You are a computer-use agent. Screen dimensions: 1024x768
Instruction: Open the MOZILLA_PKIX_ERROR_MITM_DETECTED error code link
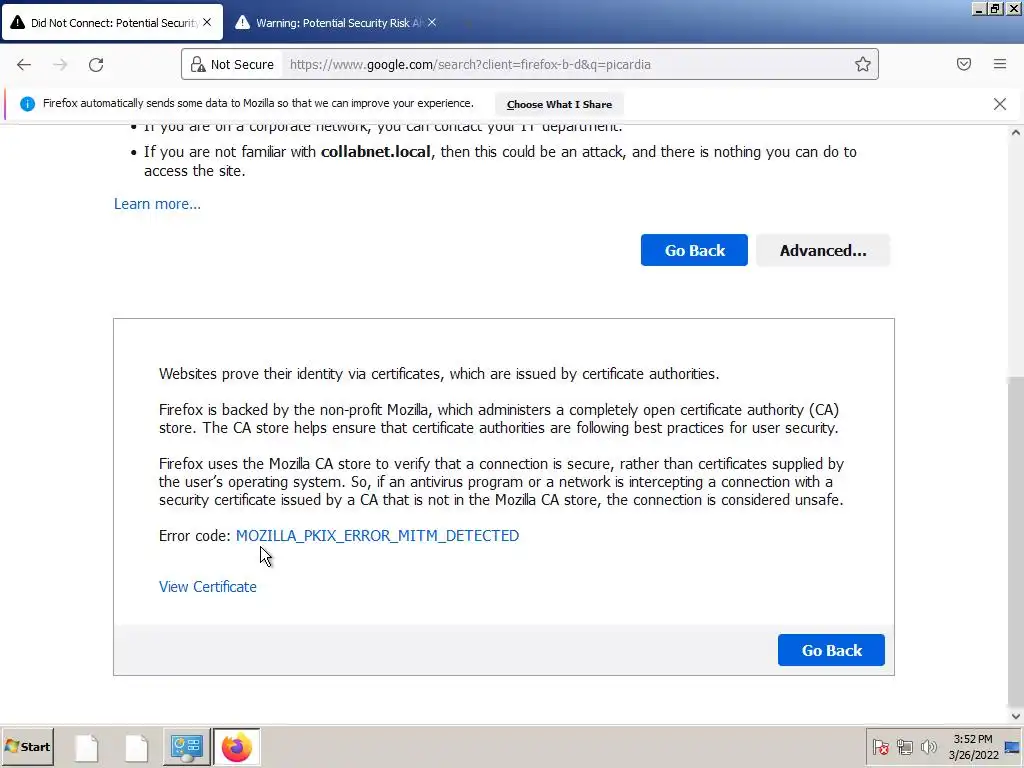click(377, 536)
